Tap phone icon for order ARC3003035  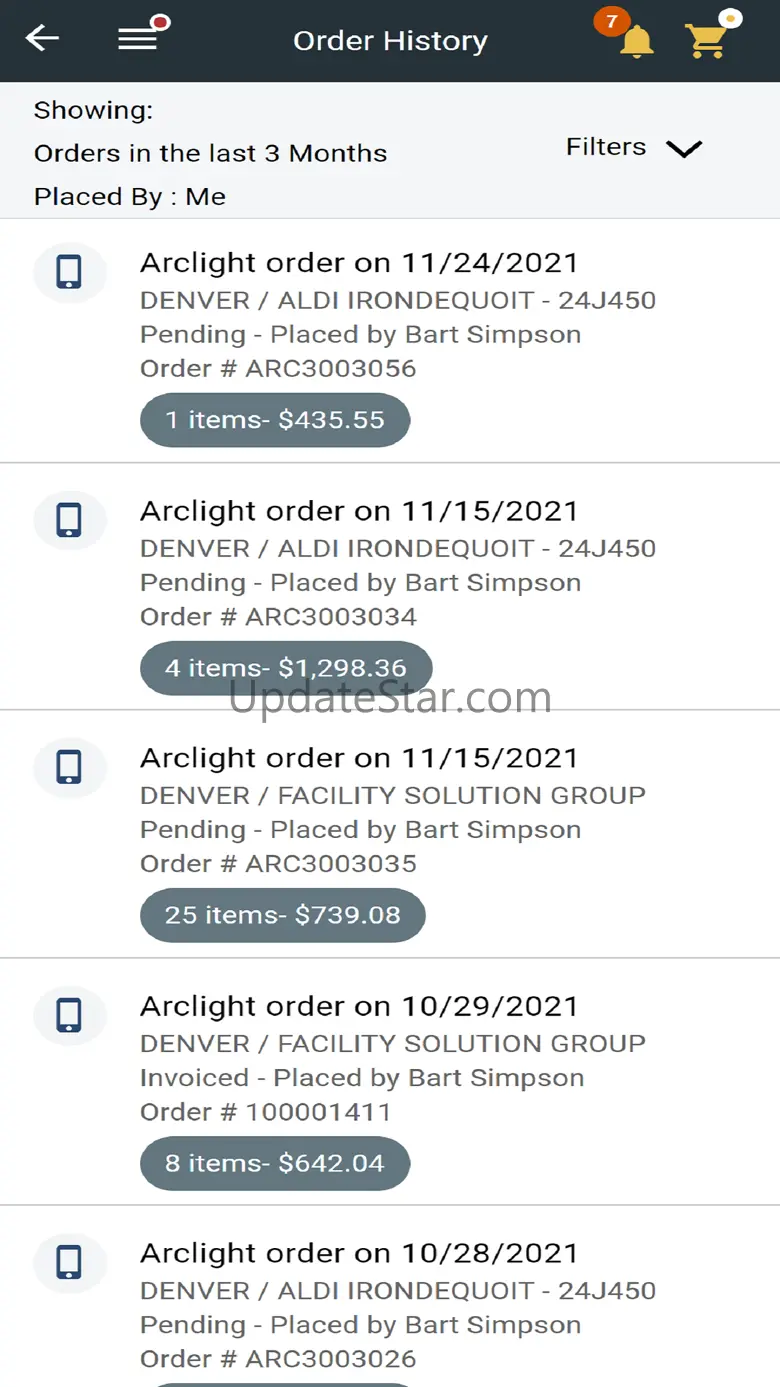click(69, 767)
